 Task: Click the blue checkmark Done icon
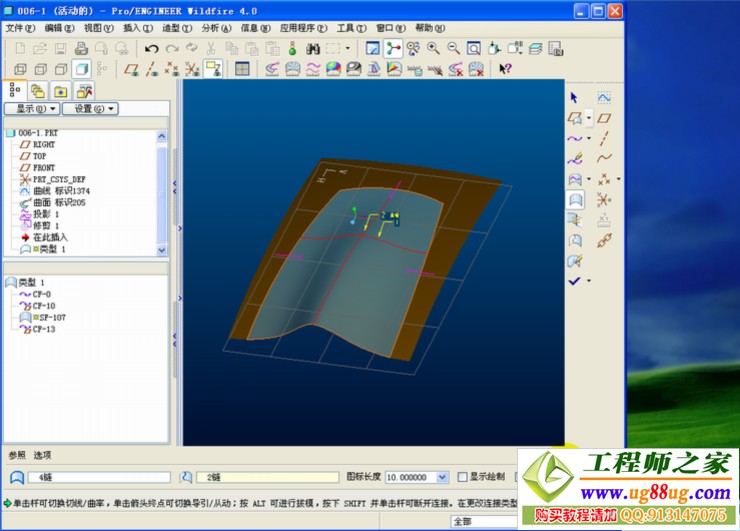coord(574,281)
